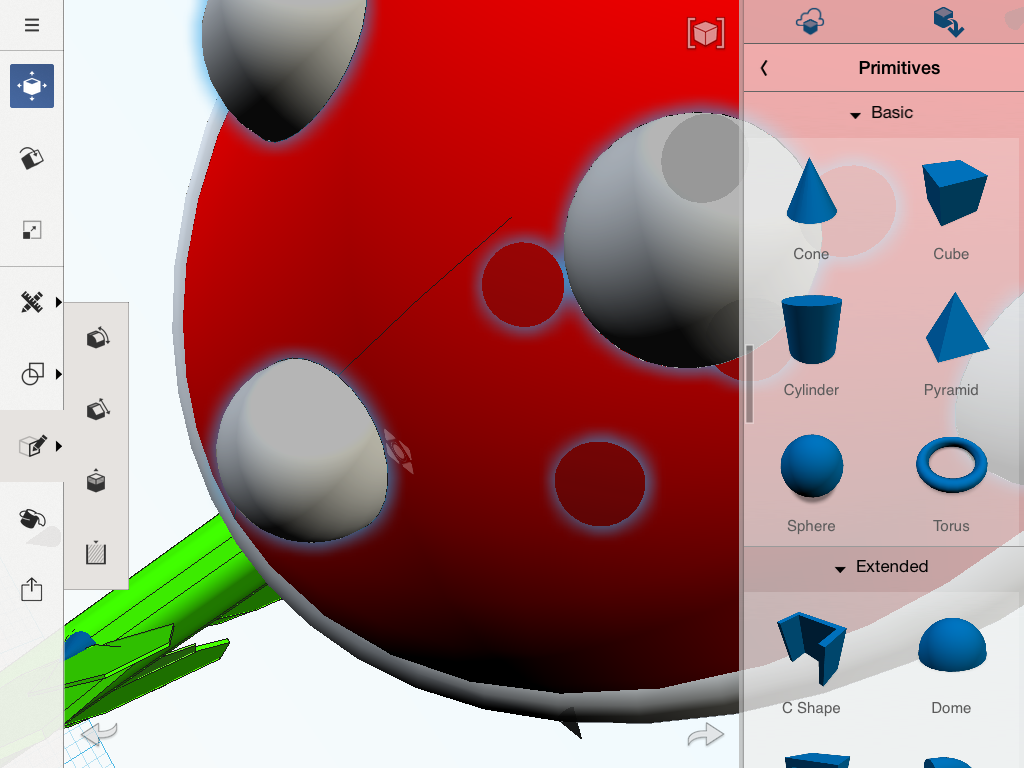Click the scale transform tool icon
This screenshot has height=768, width=1024.
pos(31,230)
